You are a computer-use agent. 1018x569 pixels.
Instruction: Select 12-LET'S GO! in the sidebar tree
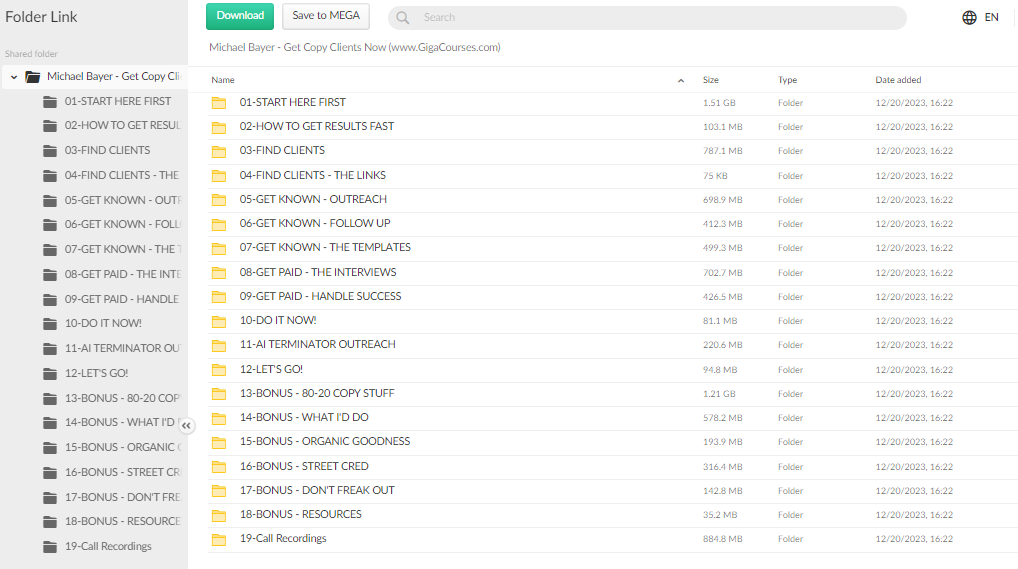point(96,373)
